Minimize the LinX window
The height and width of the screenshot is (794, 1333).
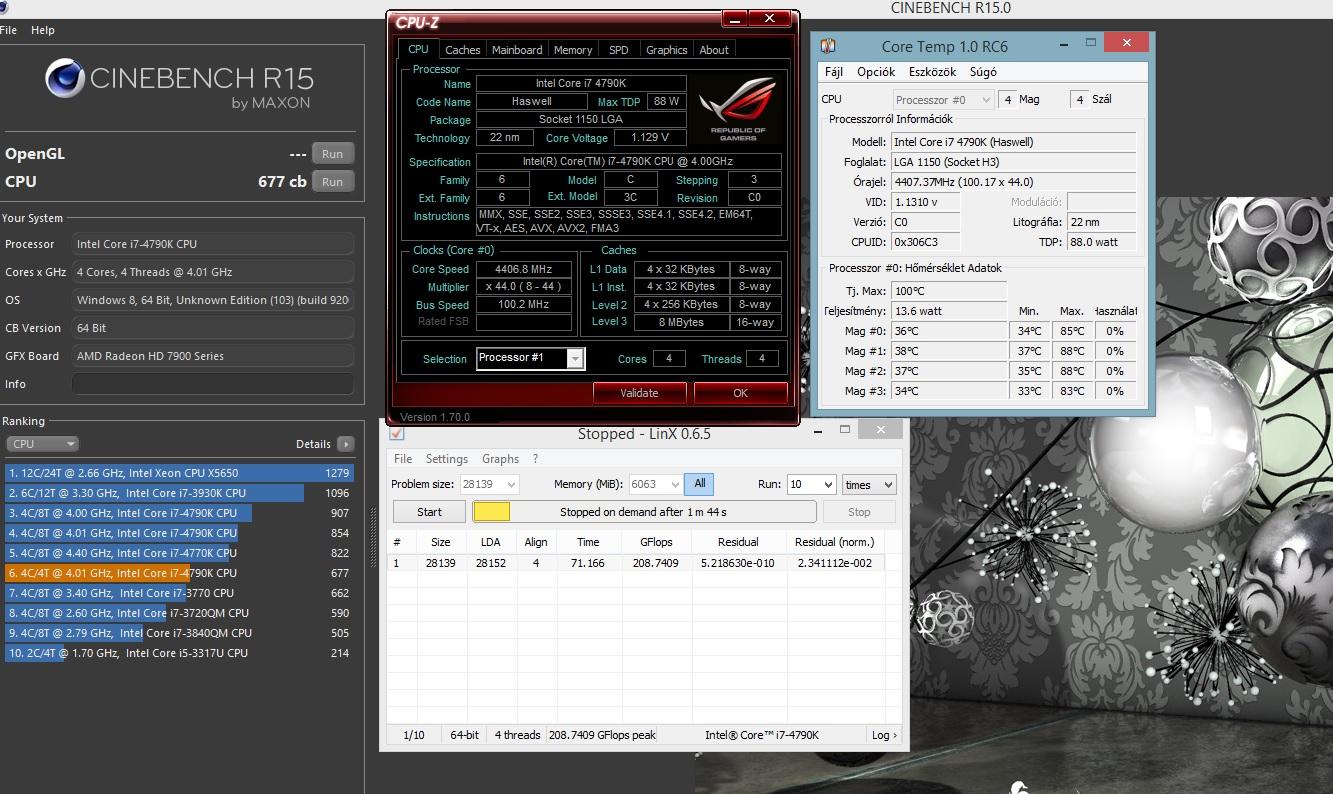click(817, 430)
